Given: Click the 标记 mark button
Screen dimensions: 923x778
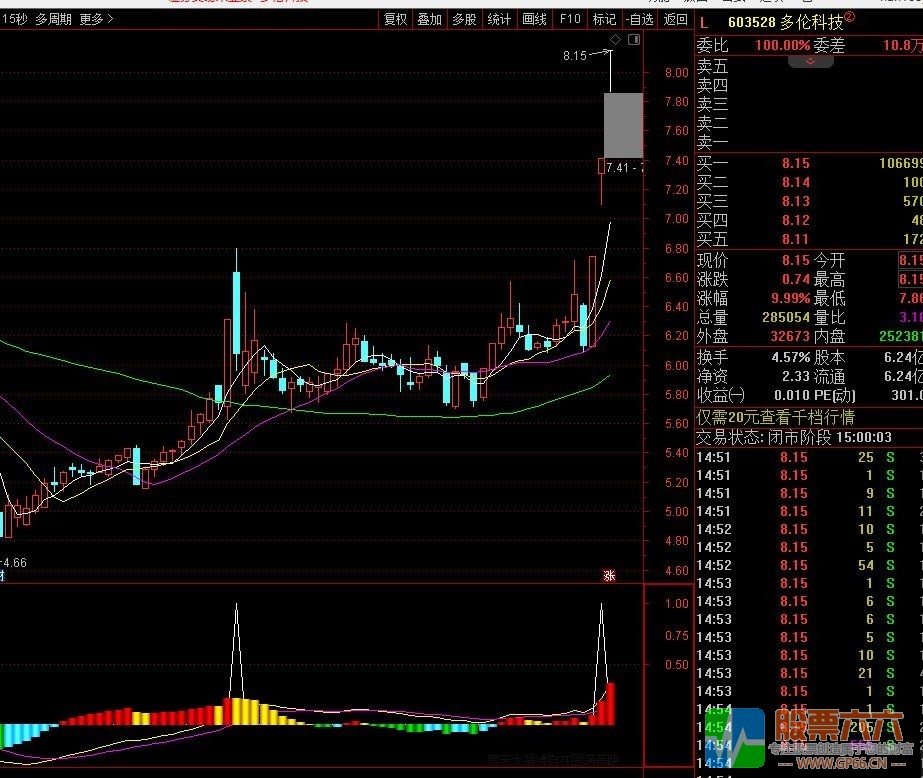Looking at the screenshot, I should (x=604, y=19).
